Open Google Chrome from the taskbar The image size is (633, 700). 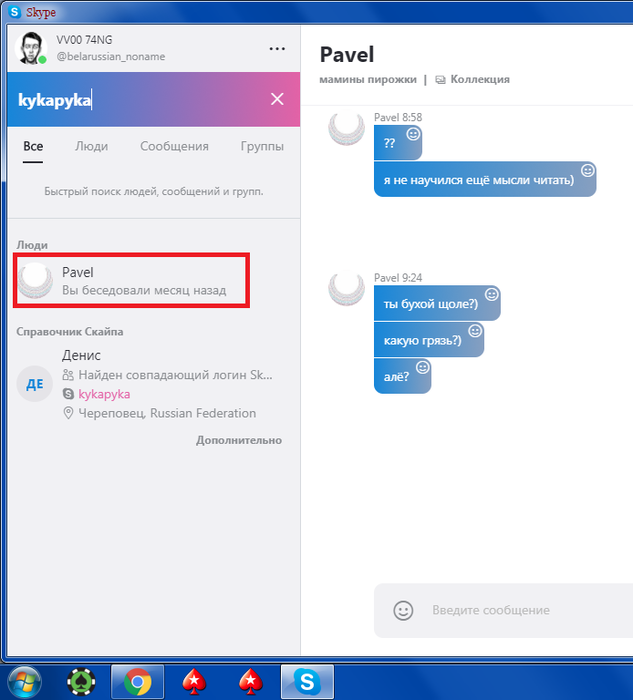point(137,682)
